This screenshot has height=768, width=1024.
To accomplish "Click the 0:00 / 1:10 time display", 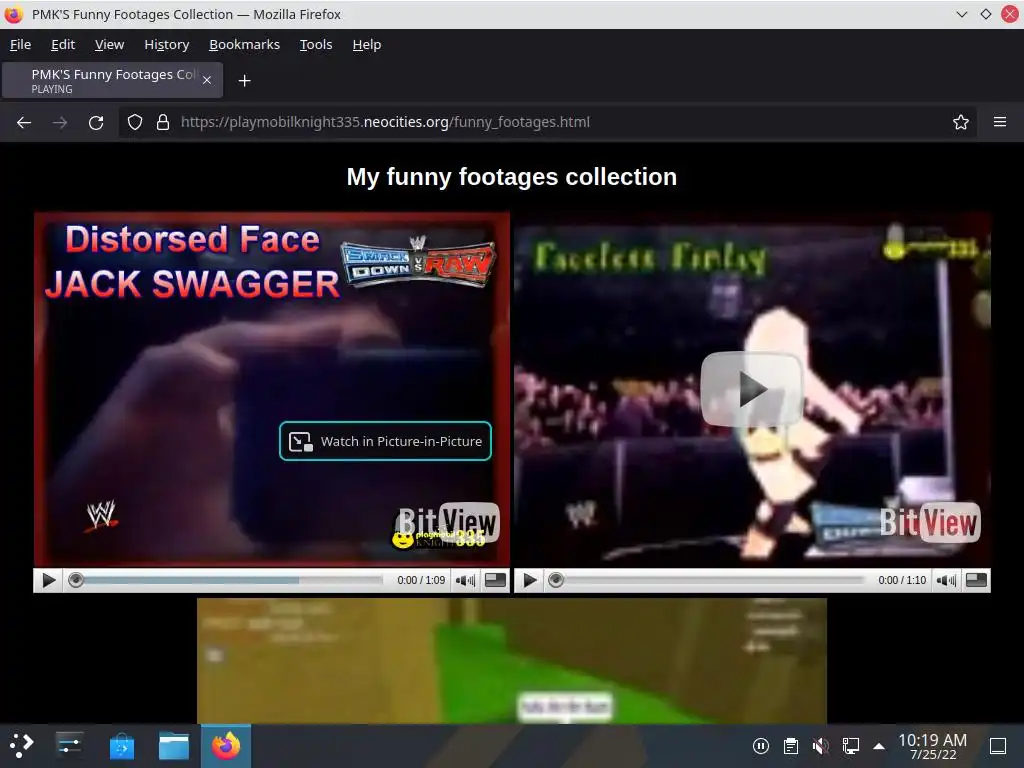I will pyautogui.click(x=902, y=580).
